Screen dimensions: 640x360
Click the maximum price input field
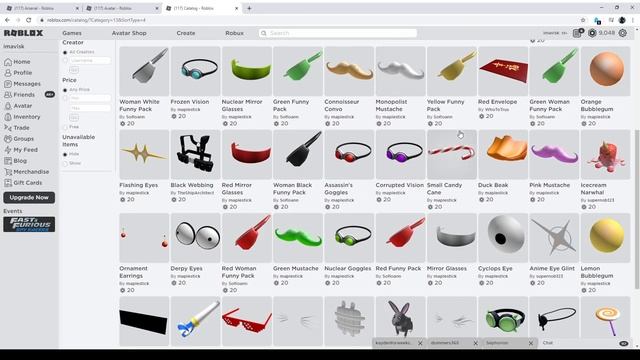tap(90, 108)
